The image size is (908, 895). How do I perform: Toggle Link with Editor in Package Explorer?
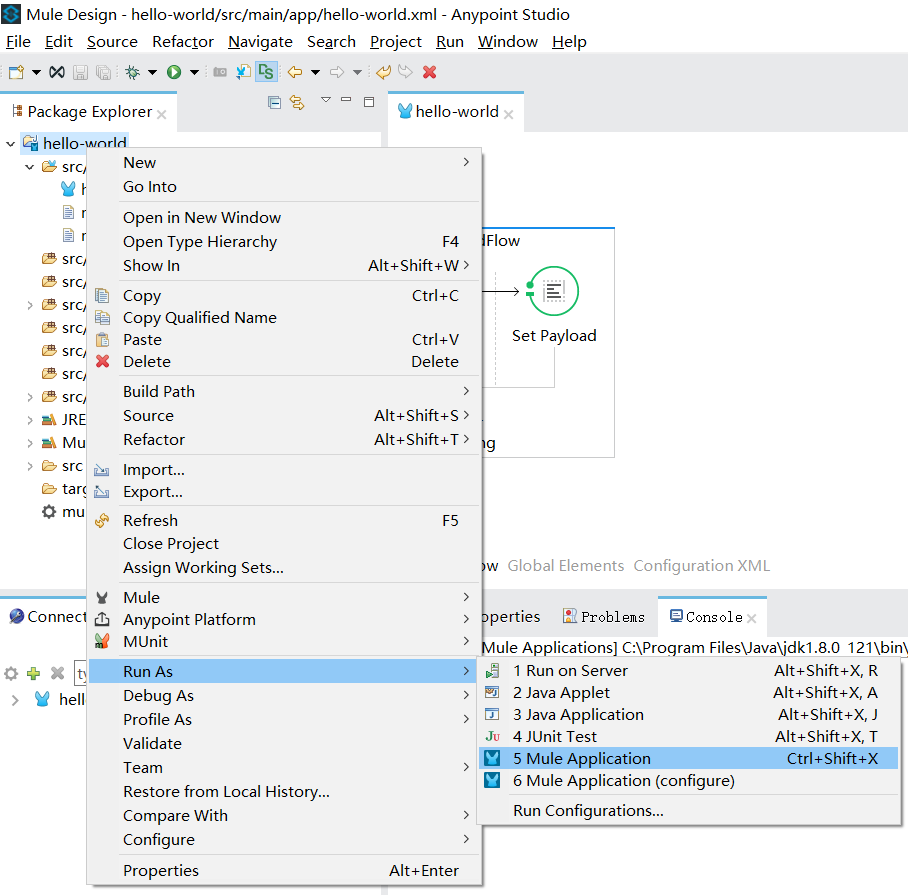pyautogui.click(x=297, y=102)
